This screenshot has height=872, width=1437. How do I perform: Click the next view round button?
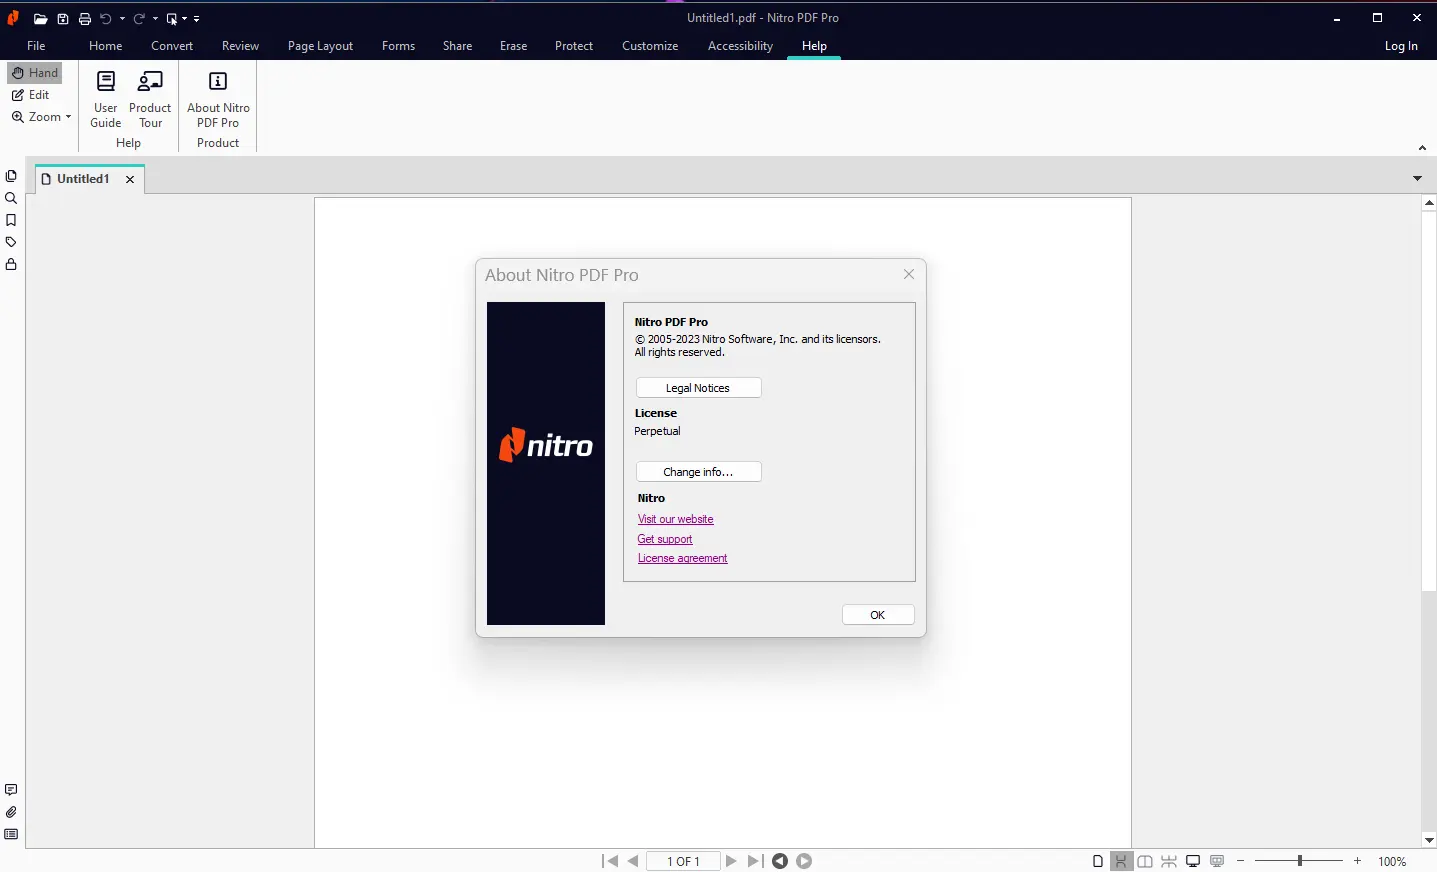tap(804, 861)
